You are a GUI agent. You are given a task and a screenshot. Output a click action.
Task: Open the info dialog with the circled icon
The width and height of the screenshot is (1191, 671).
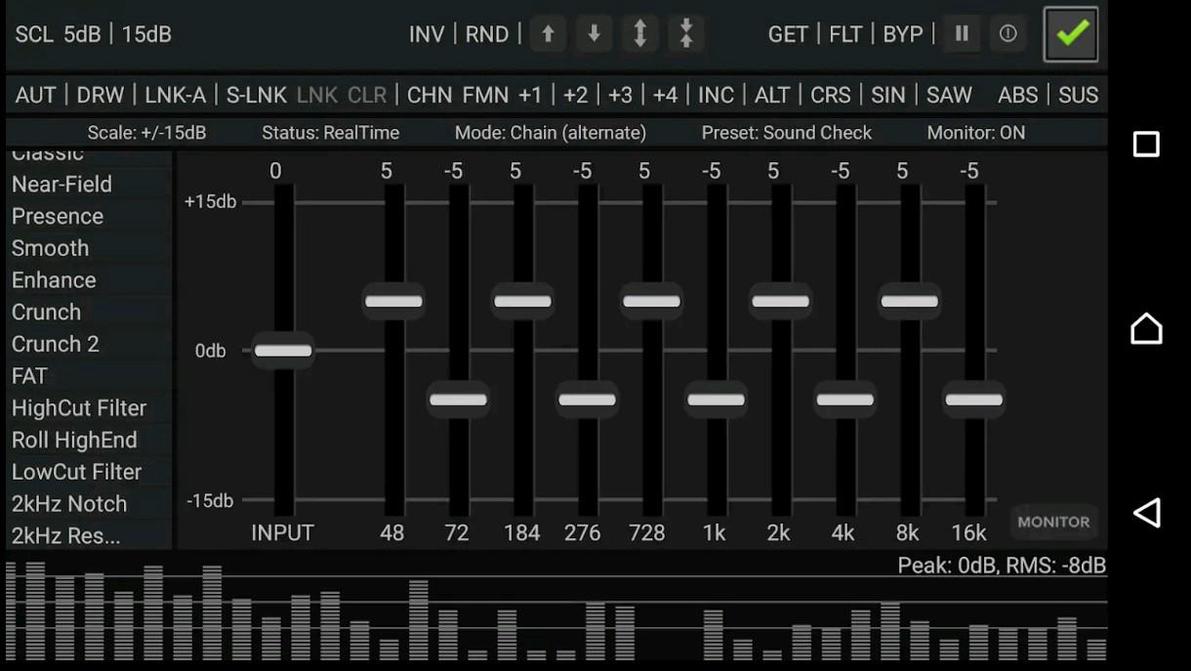click(x=1008, y=33)
